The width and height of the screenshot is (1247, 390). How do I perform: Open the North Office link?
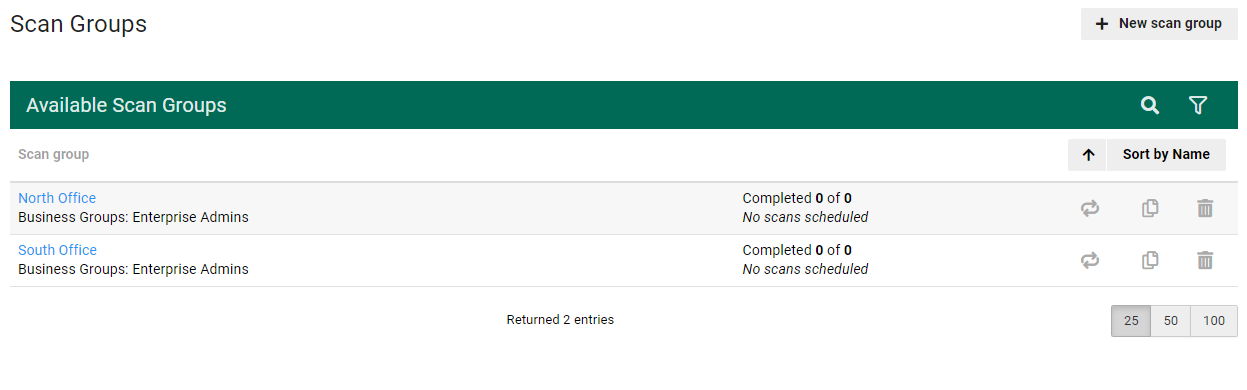(57, 198)
